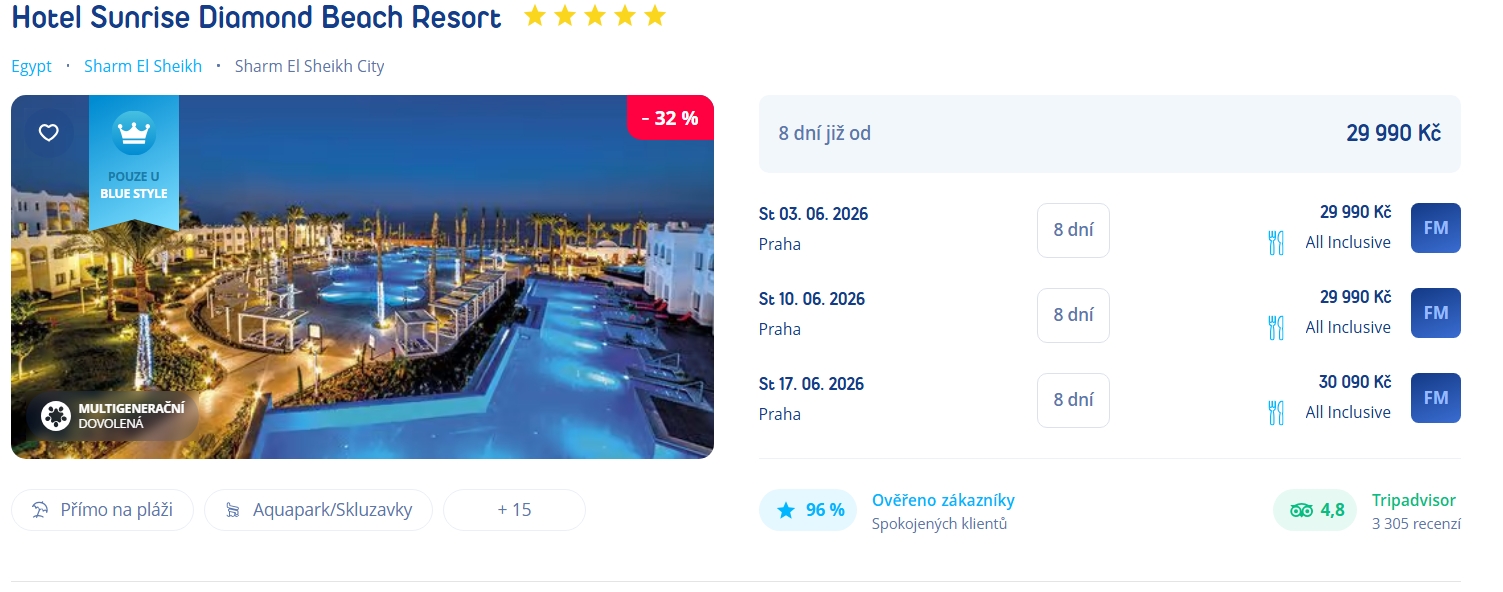
Task: Click the 96 % star rating badge
Action: [809, 510]
